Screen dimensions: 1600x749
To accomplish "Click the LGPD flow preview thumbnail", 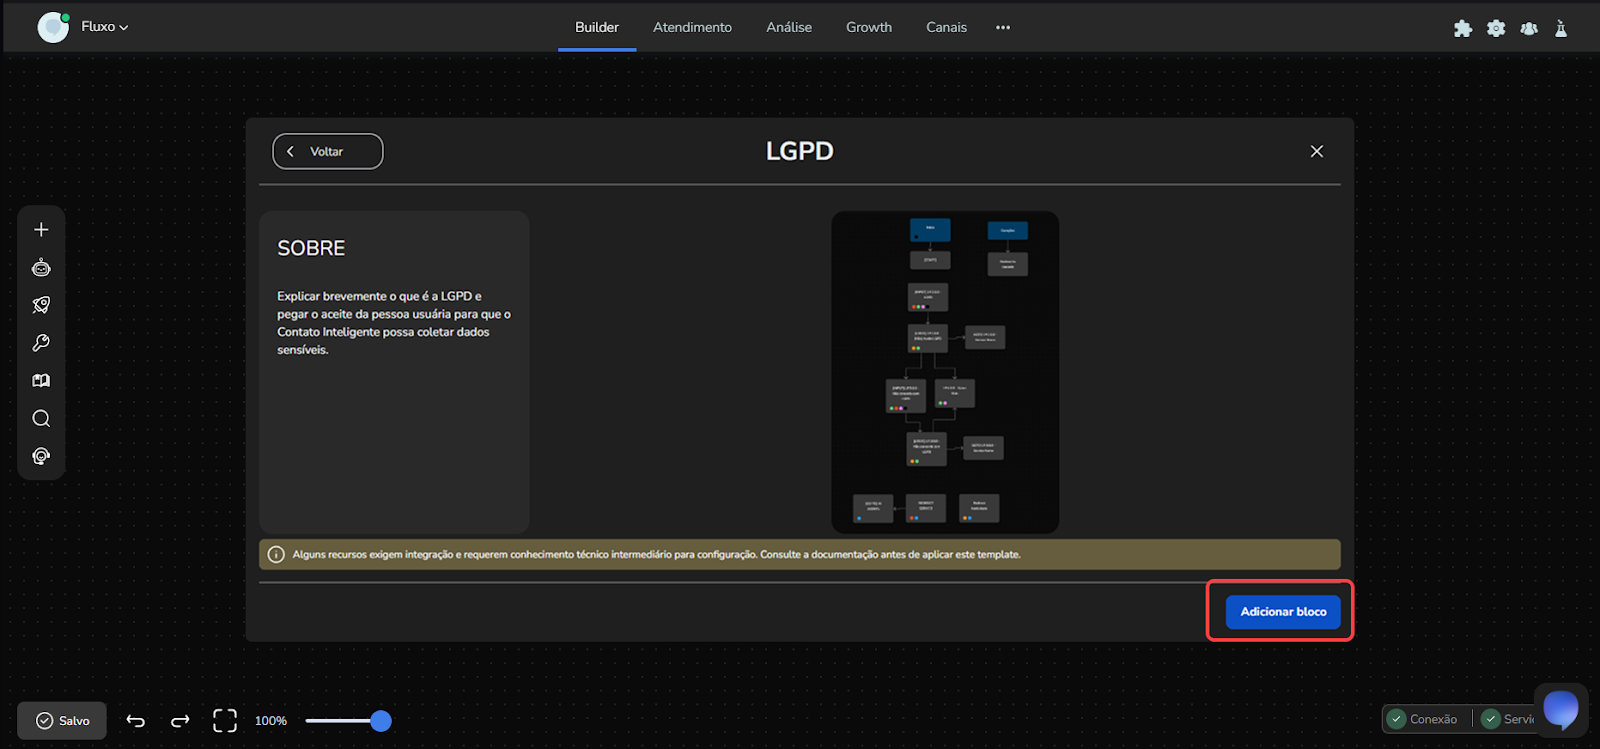I will pyautogui.click(x=945, y=372).
